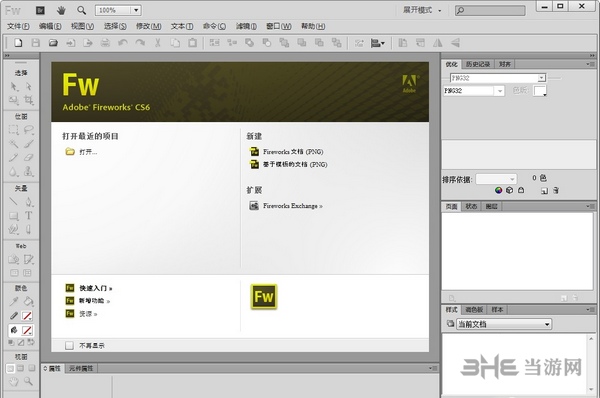
Task: Select the Eyedropper tool
Action: pos(14,302)
